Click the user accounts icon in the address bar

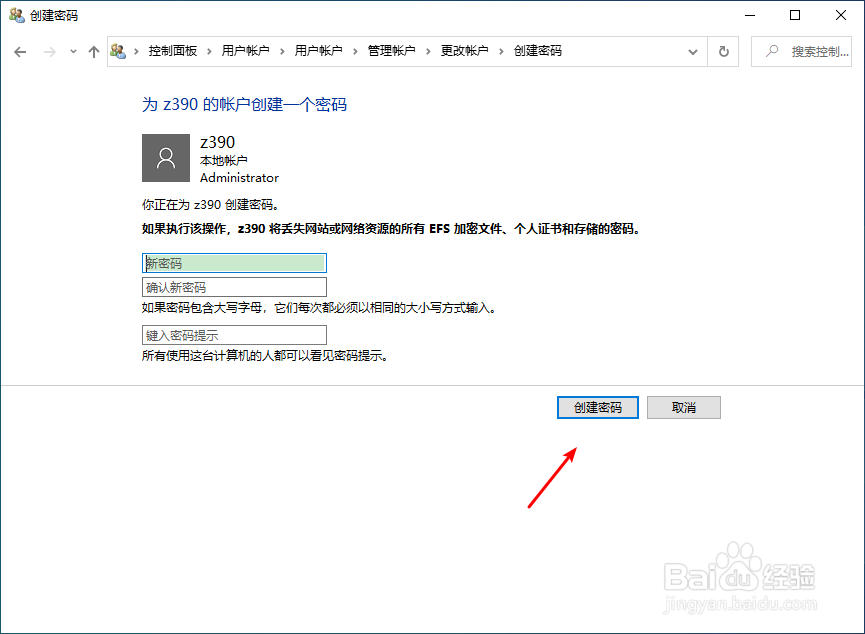[120, 50]
